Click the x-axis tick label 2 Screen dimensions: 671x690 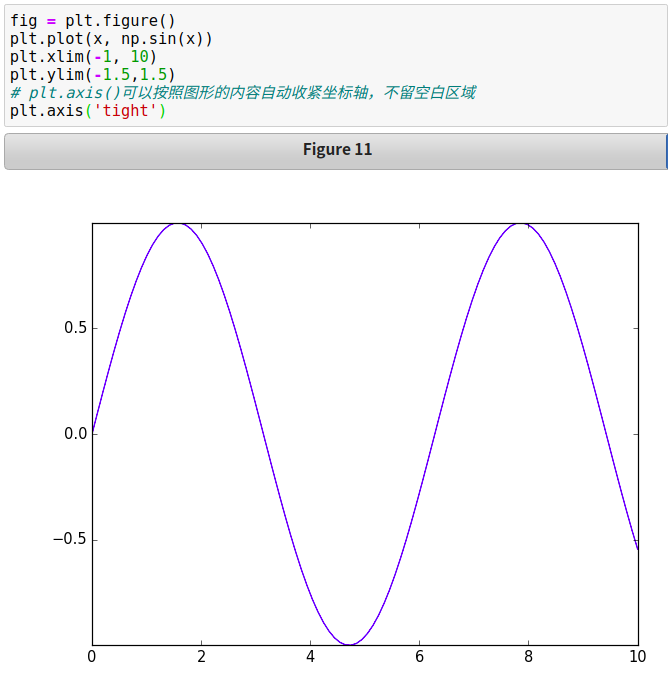pyautogui.click(x=201, y=657)
